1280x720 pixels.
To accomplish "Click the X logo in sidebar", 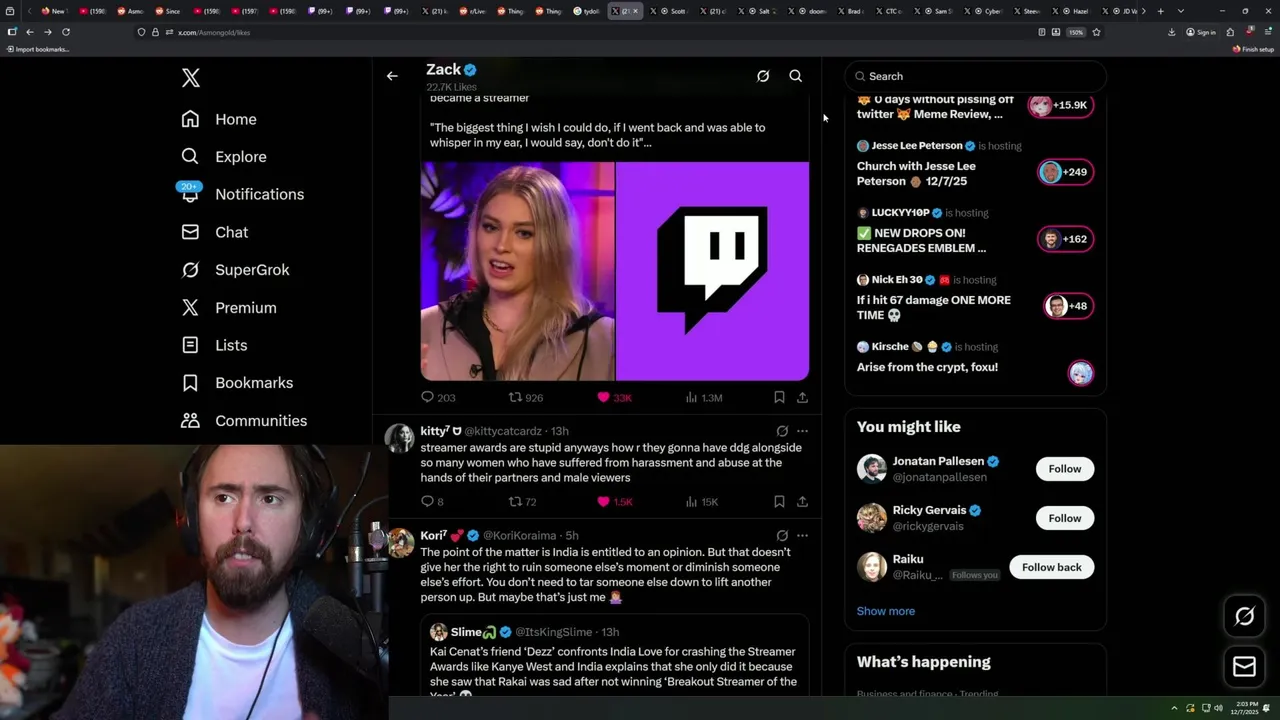I will point(190,78).
